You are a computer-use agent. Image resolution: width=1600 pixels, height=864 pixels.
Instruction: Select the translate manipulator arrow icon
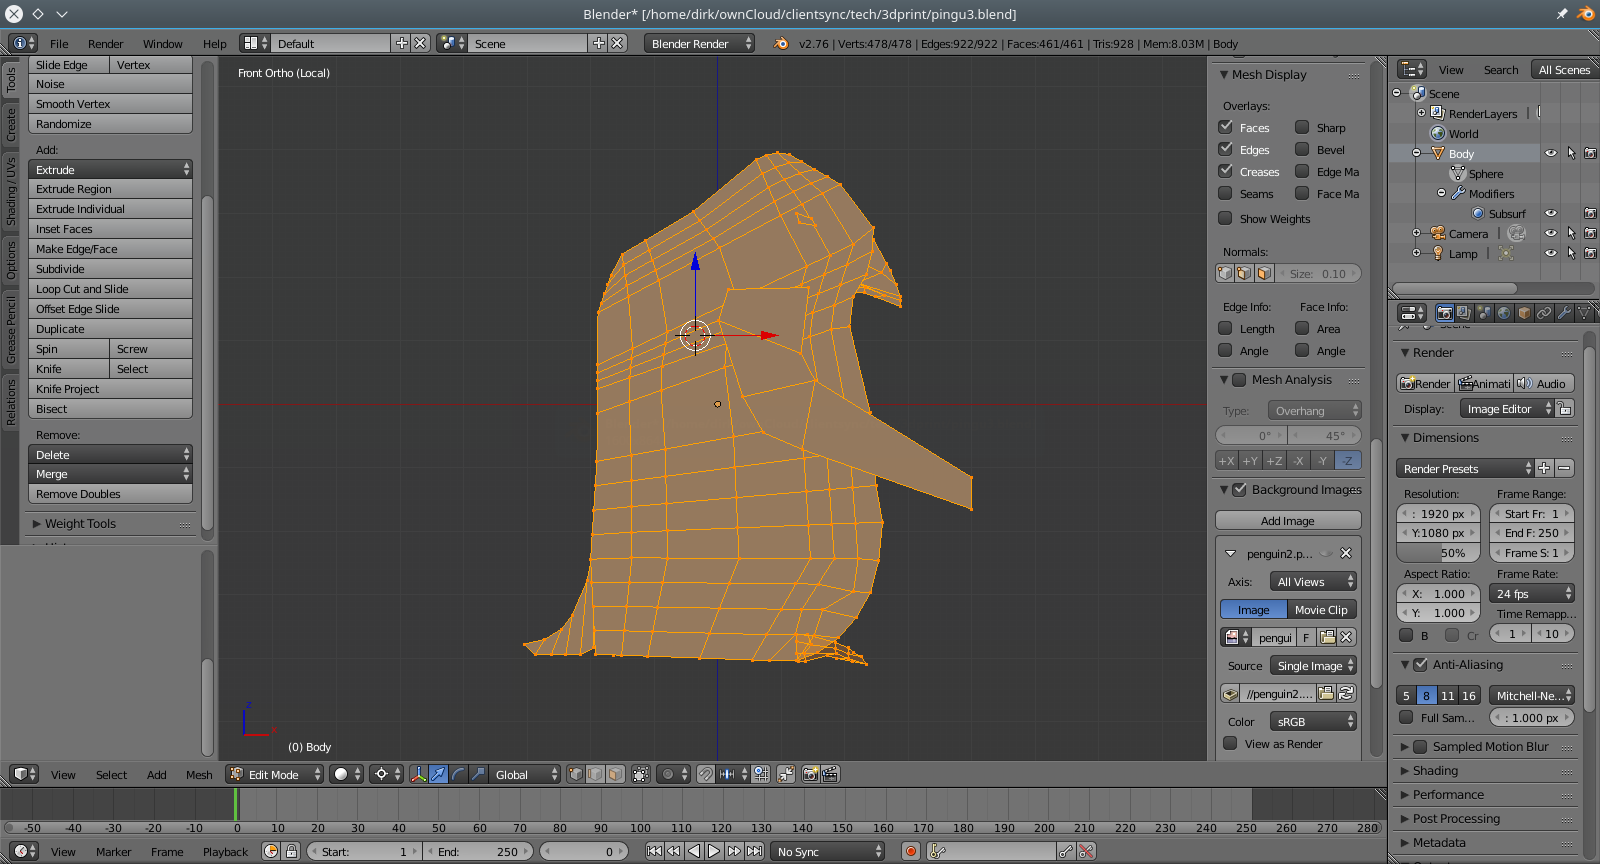[438, 774]
